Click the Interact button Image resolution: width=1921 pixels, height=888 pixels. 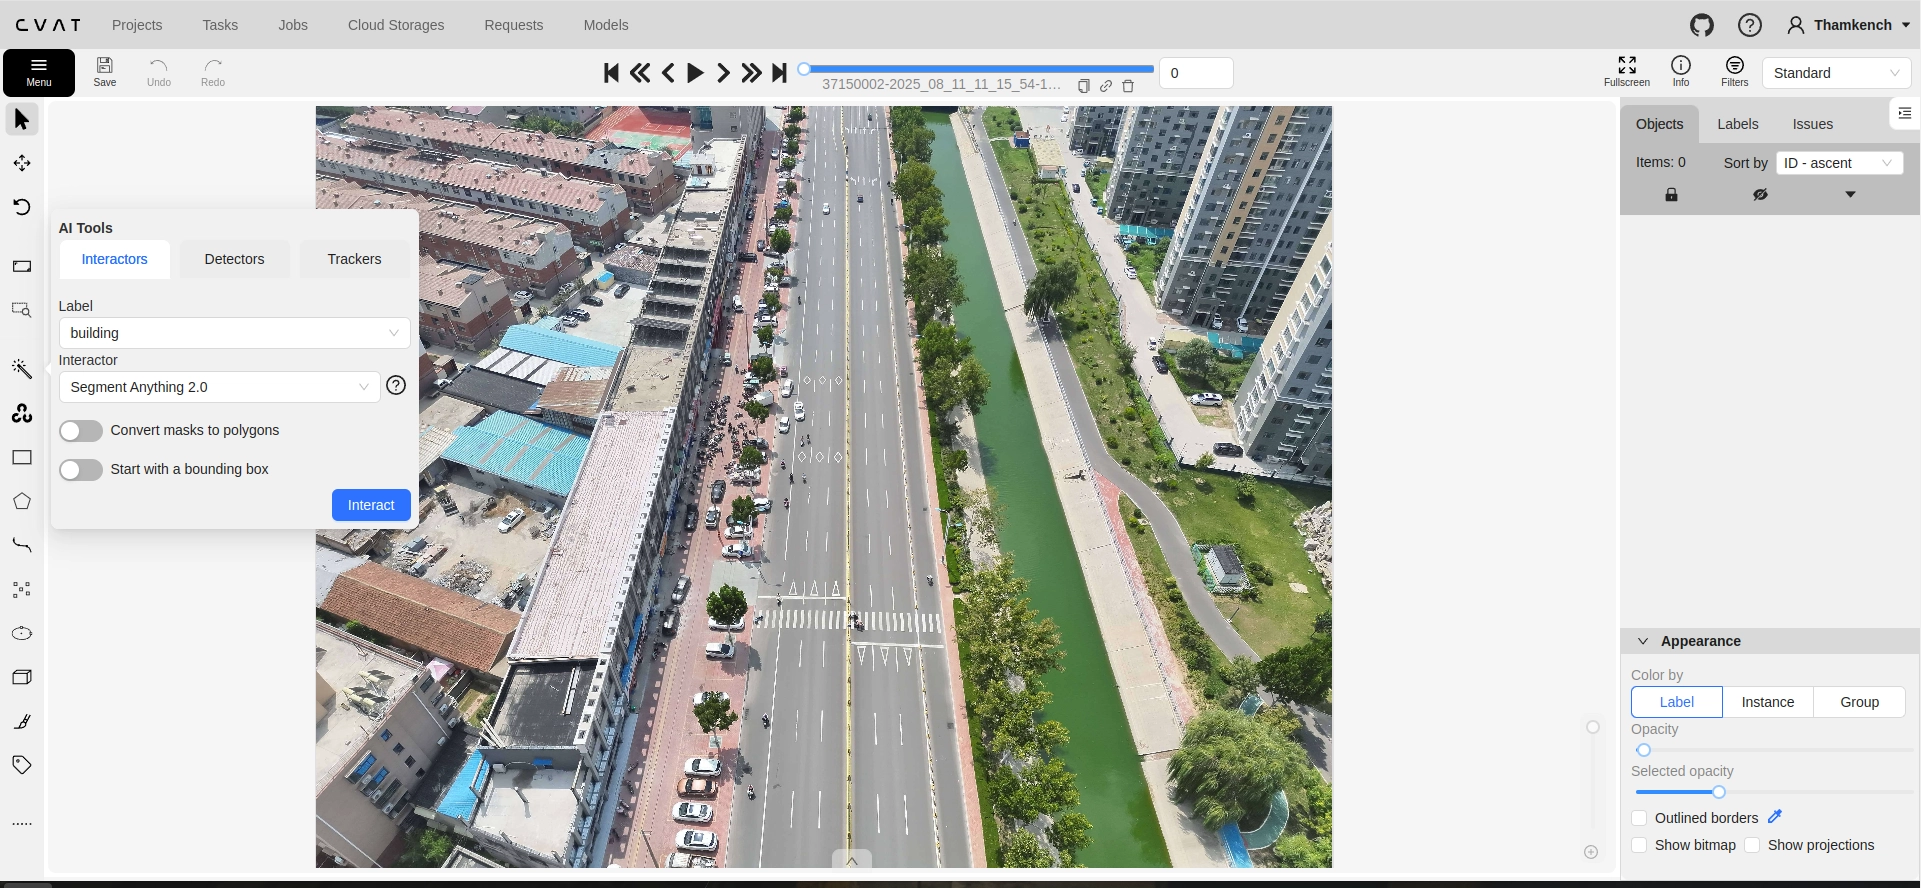click(371, 505)
